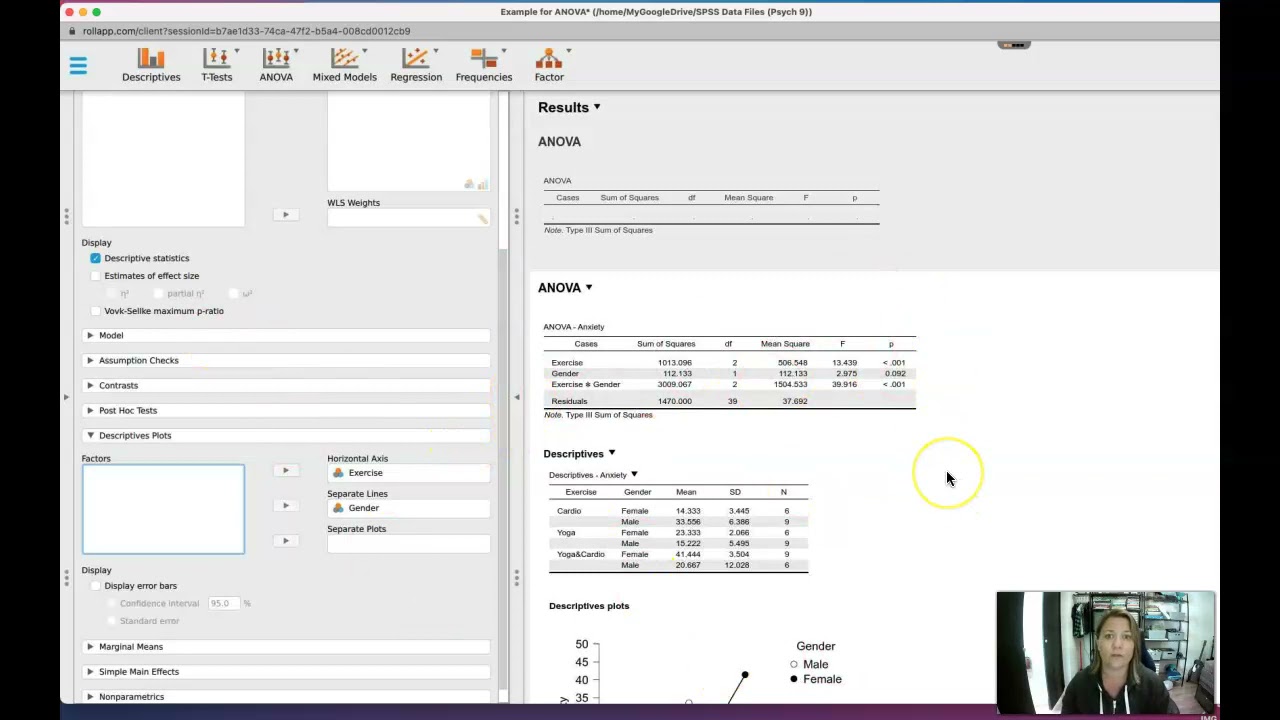This screenshot has height=720, width=1280.
Task: Open the Factor module menu
Action: coord(549,65)
